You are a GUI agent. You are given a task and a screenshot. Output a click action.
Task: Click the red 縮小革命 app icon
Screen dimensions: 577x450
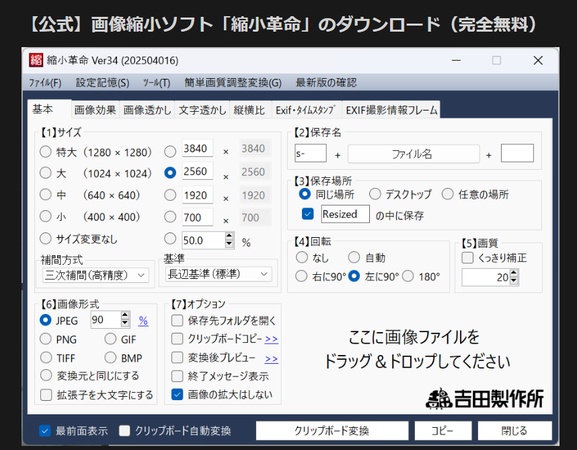click(x=36, y=60)
